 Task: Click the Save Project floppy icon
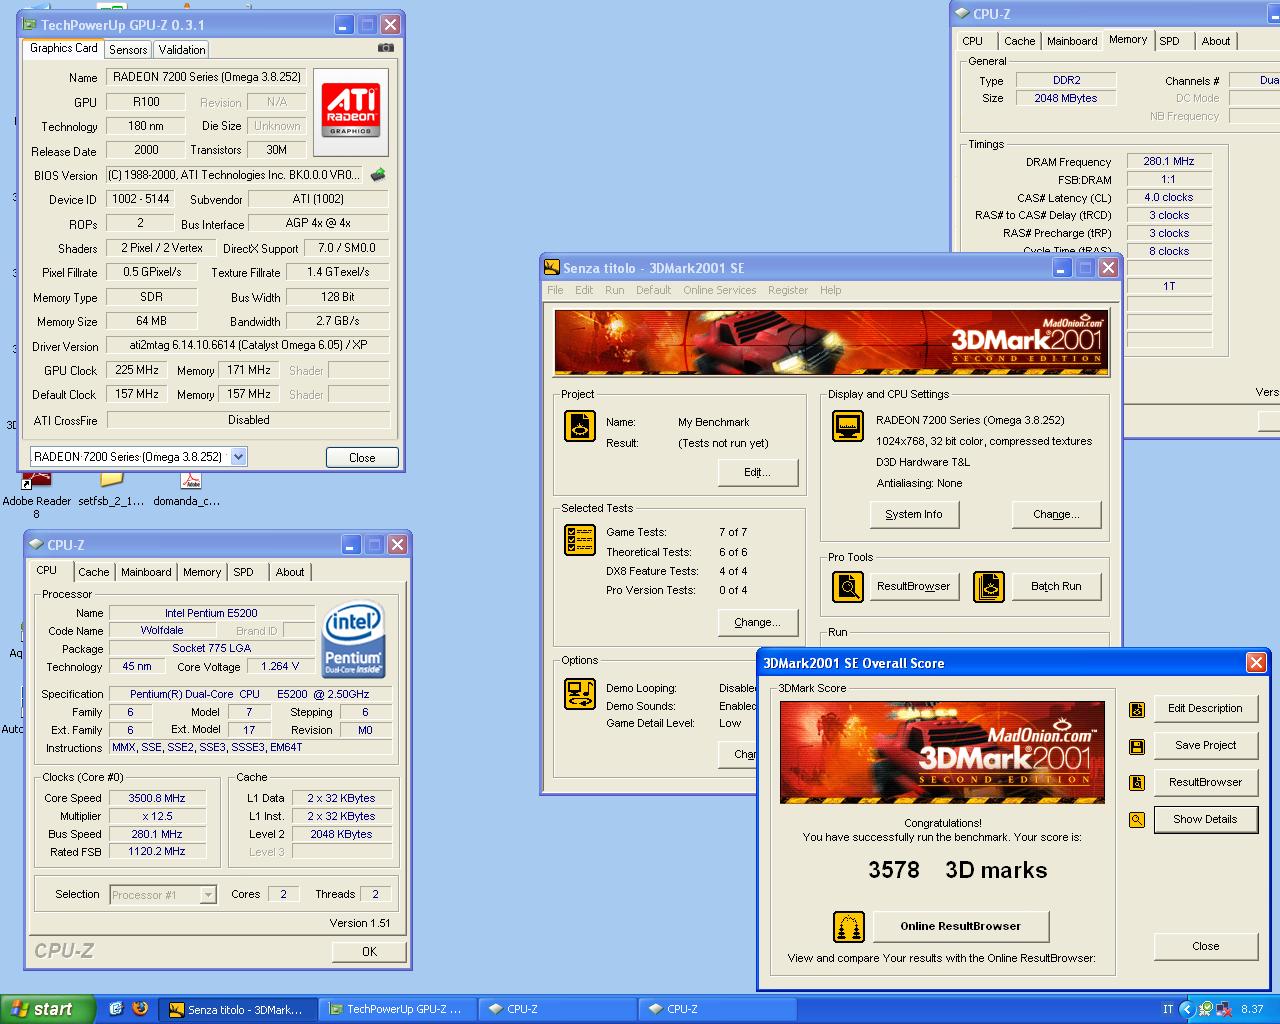tap(1137, 747)
